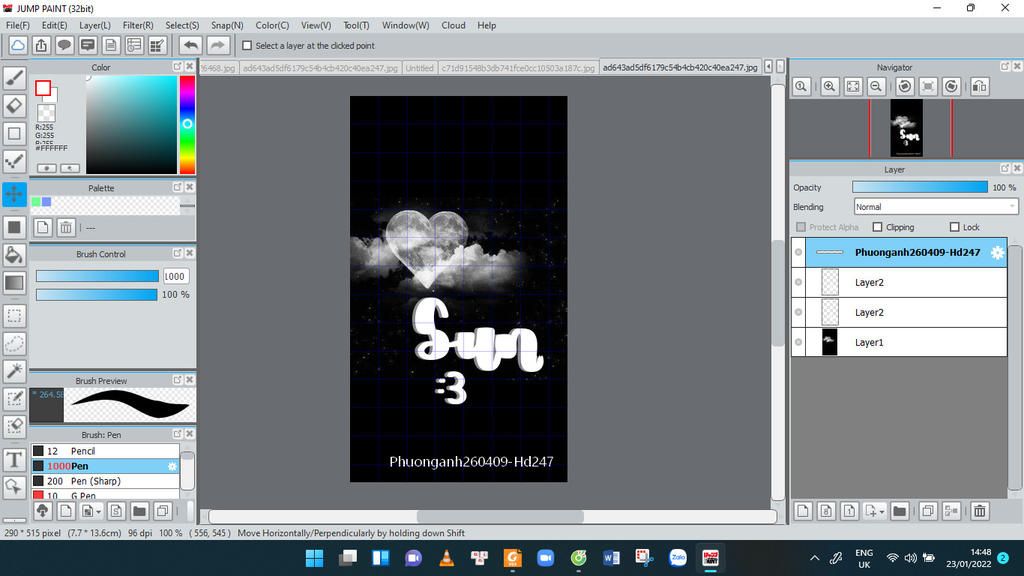Open the cloud icon in top toolbar
1024x576 pixels.
coord(18,46)
